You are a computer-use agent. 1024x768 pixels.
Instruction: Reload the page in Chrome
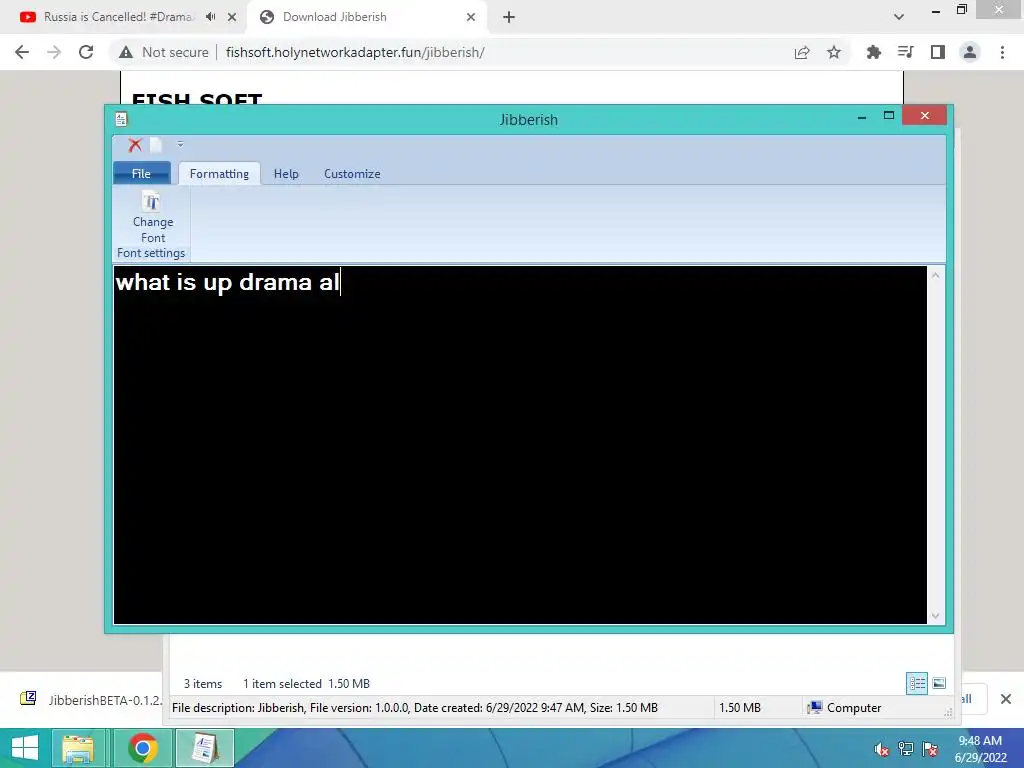[x=86, y=52]
